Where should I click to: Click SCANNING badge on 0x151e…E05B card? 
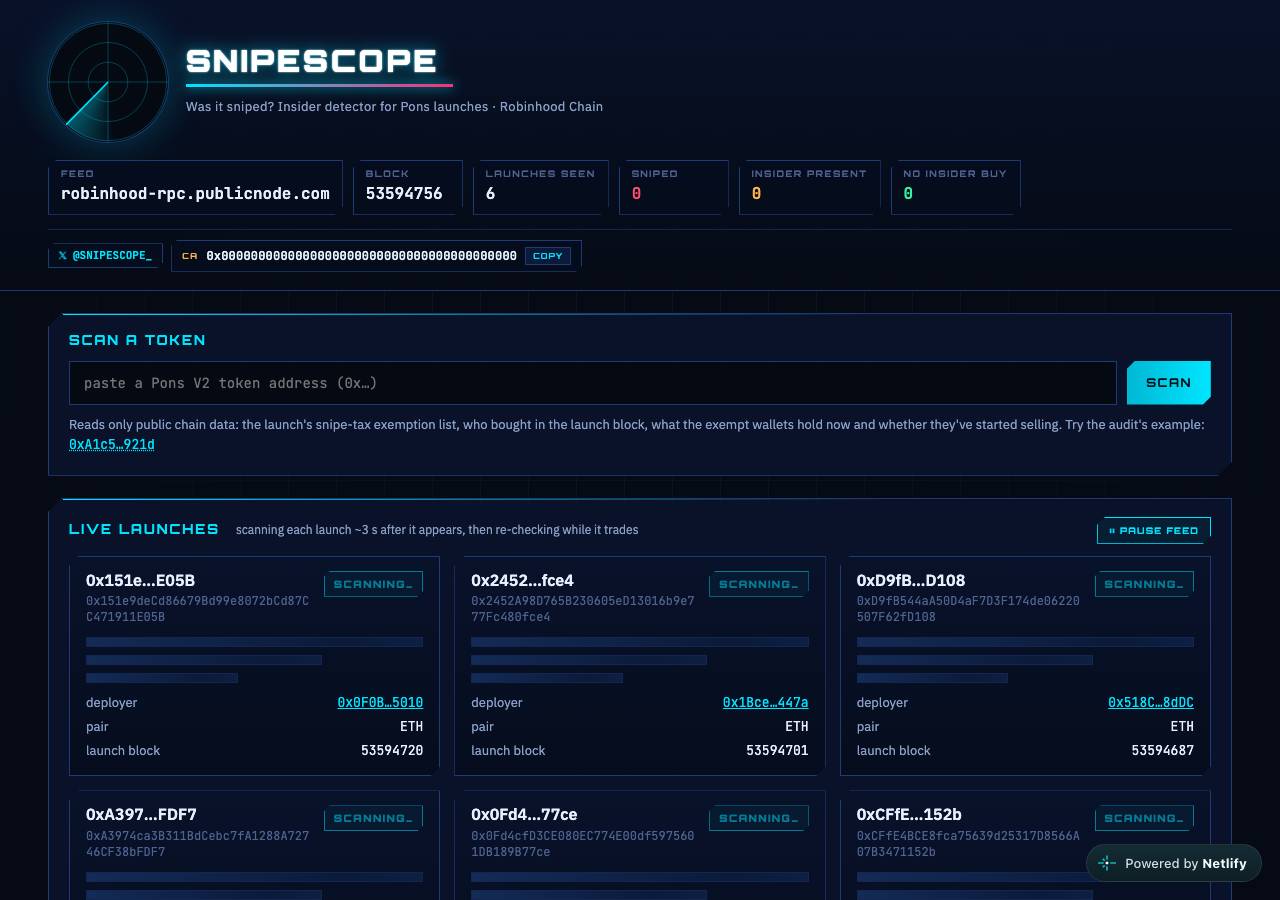[373, 584]
